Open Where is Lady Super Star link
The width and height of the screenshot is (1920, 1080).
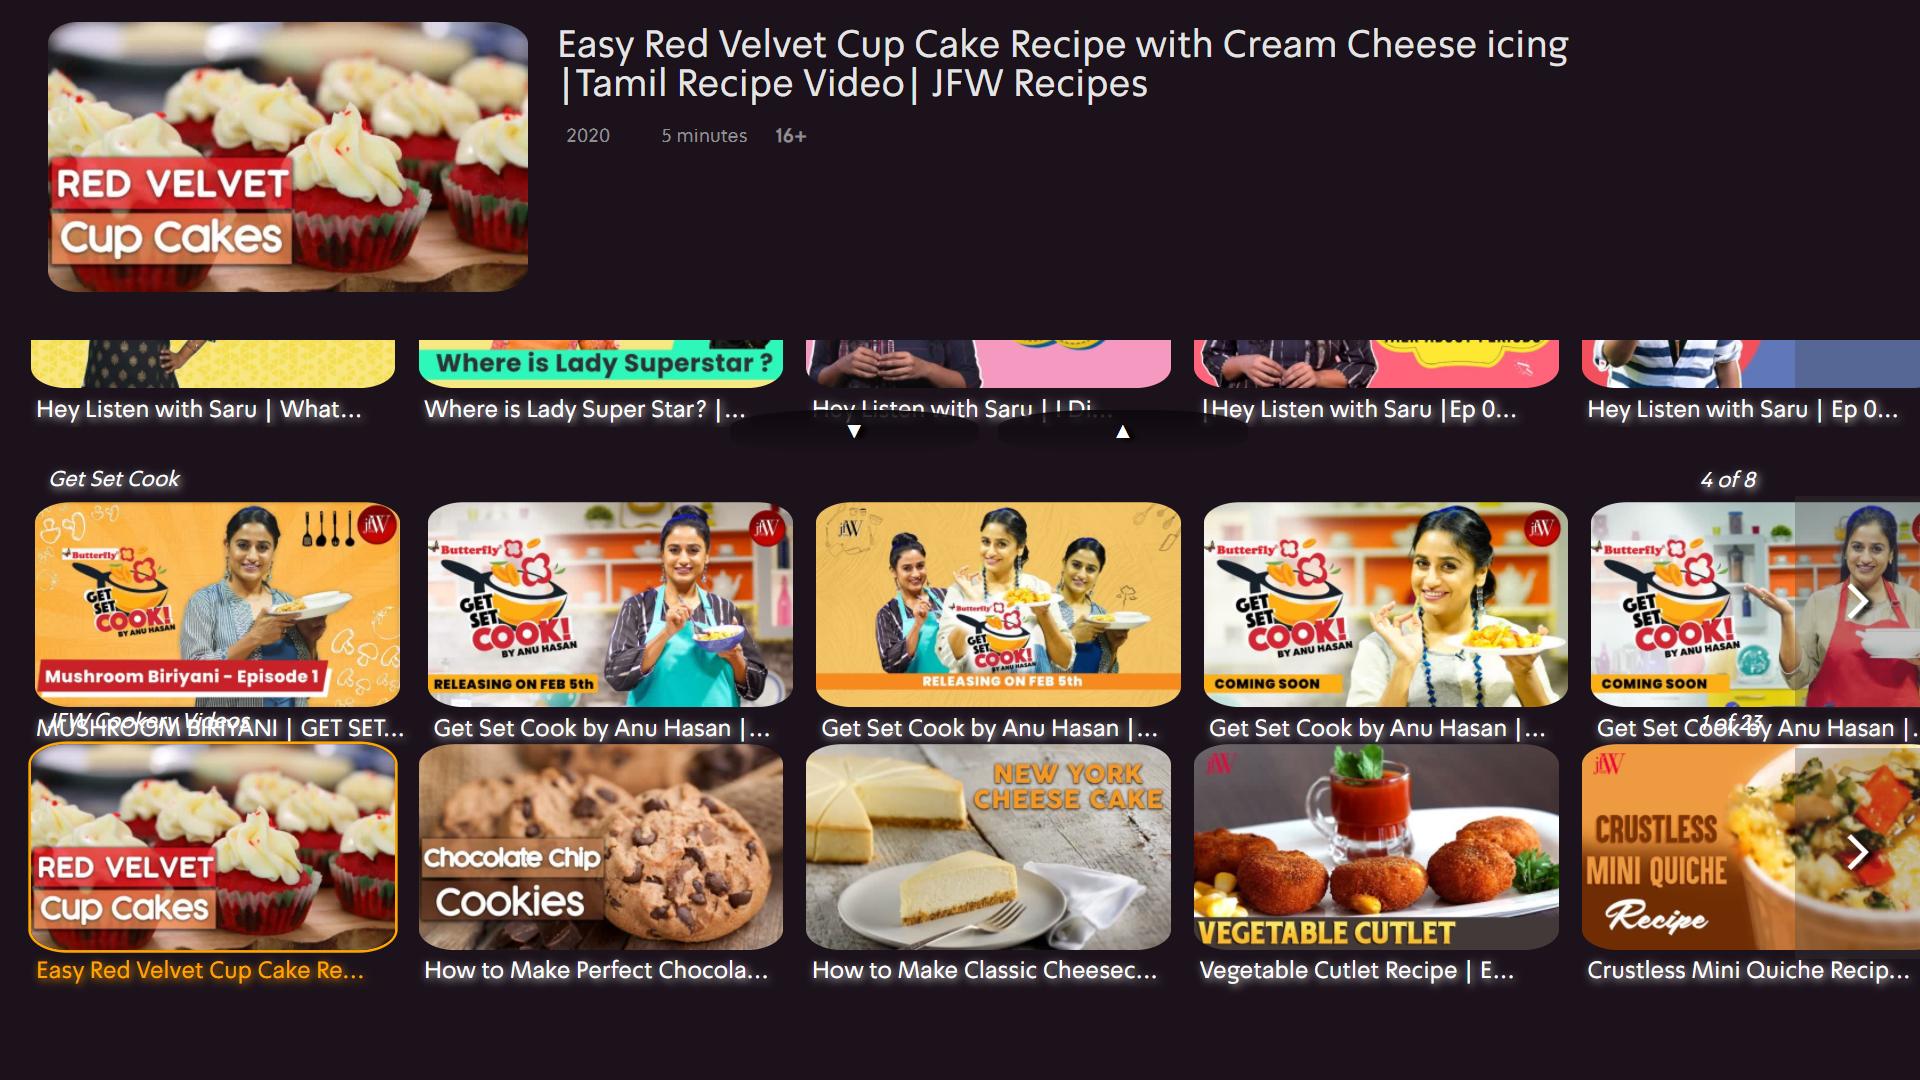point(584,409)
